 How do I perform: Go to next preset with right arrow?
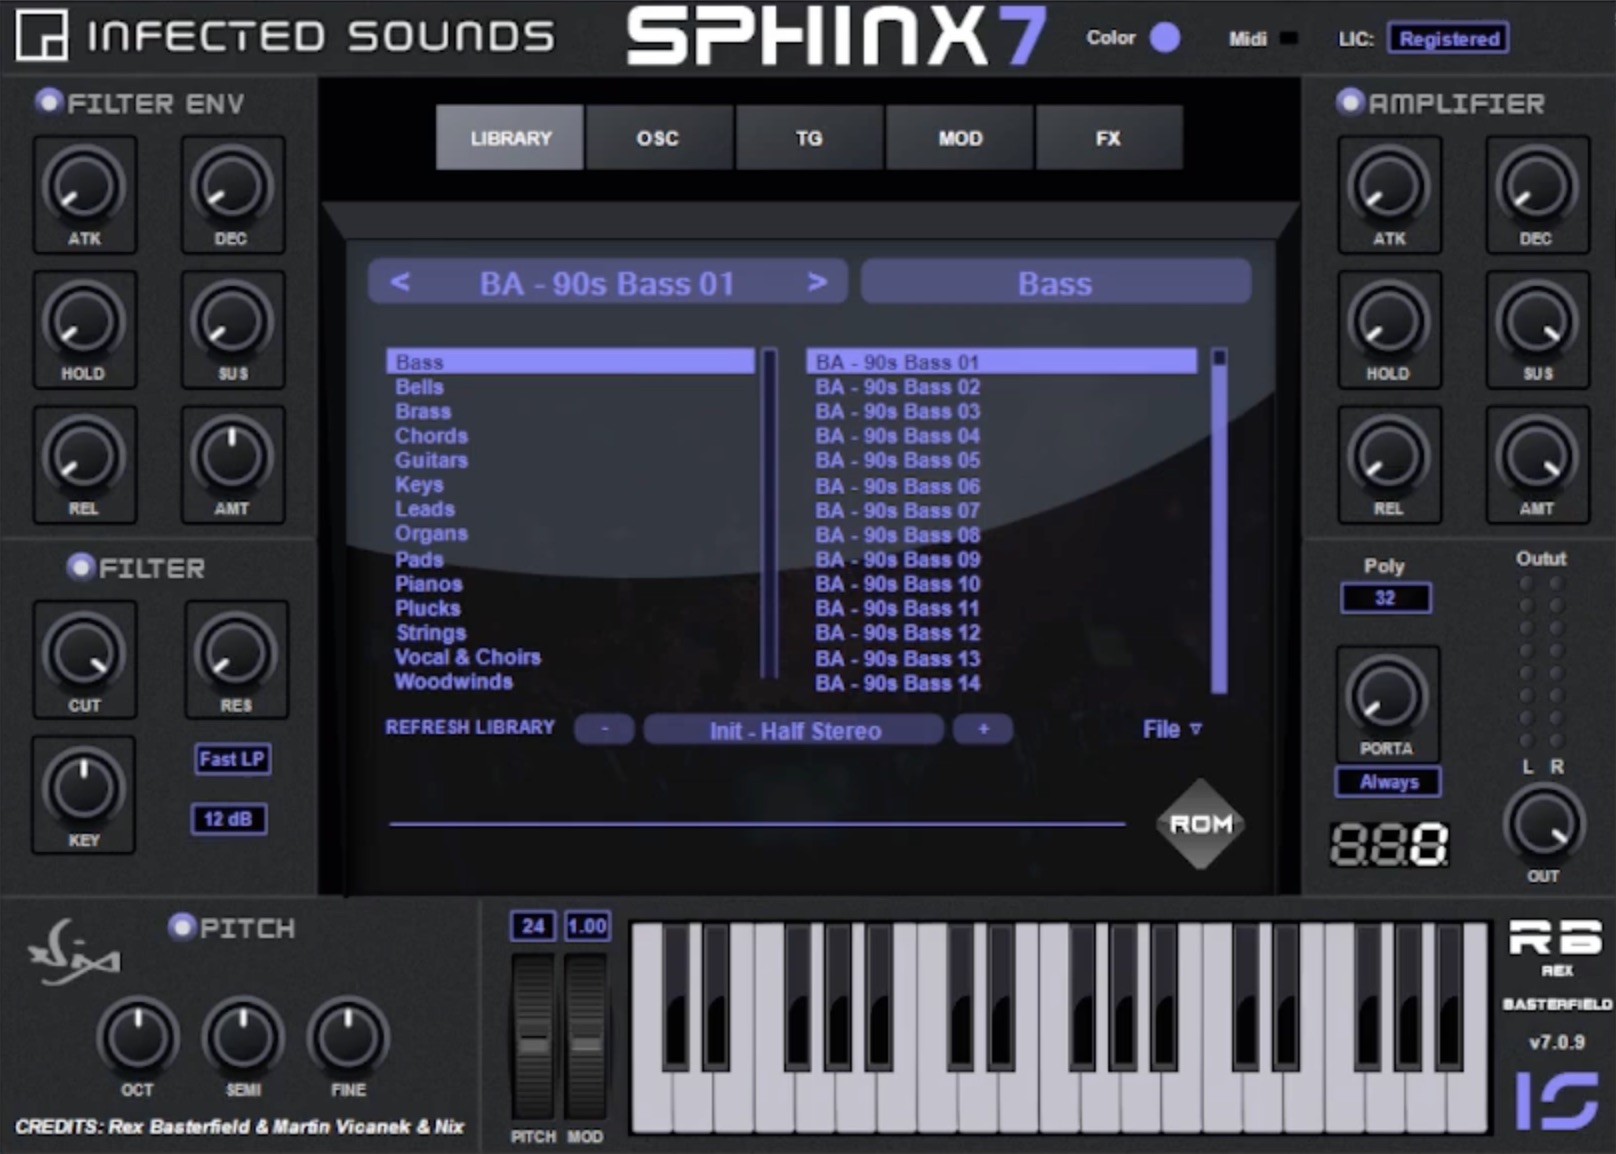coord(817,282)
